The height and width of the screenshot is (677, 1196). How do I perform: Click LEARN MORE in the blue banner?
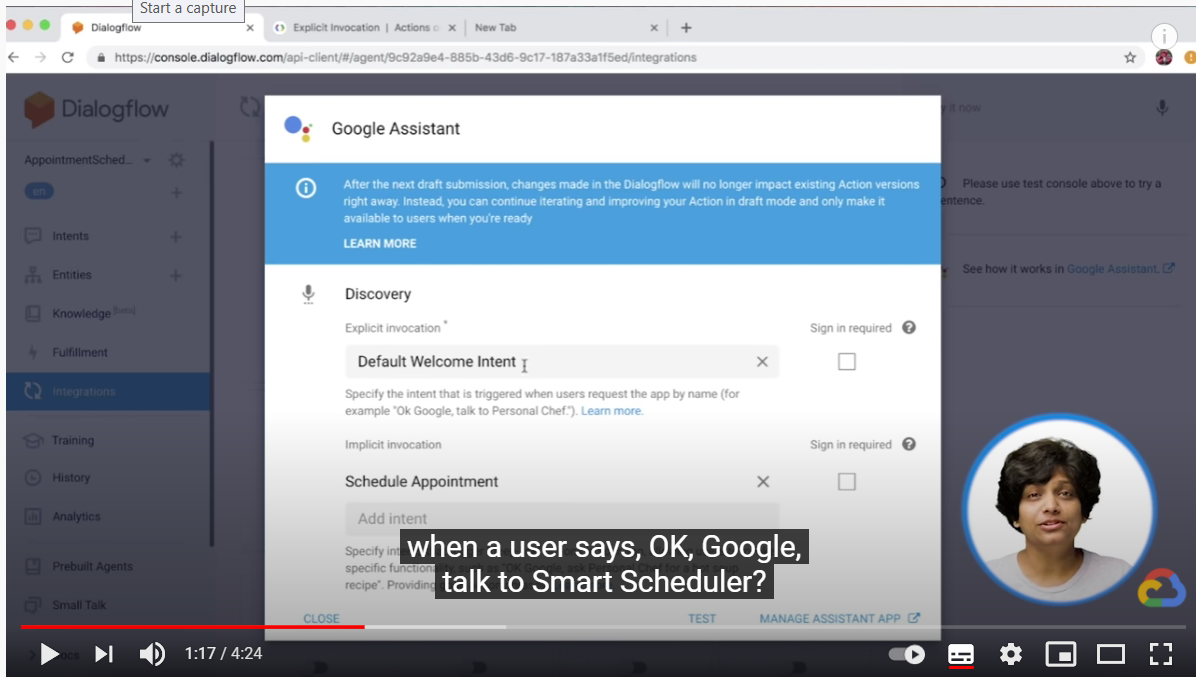380,243
